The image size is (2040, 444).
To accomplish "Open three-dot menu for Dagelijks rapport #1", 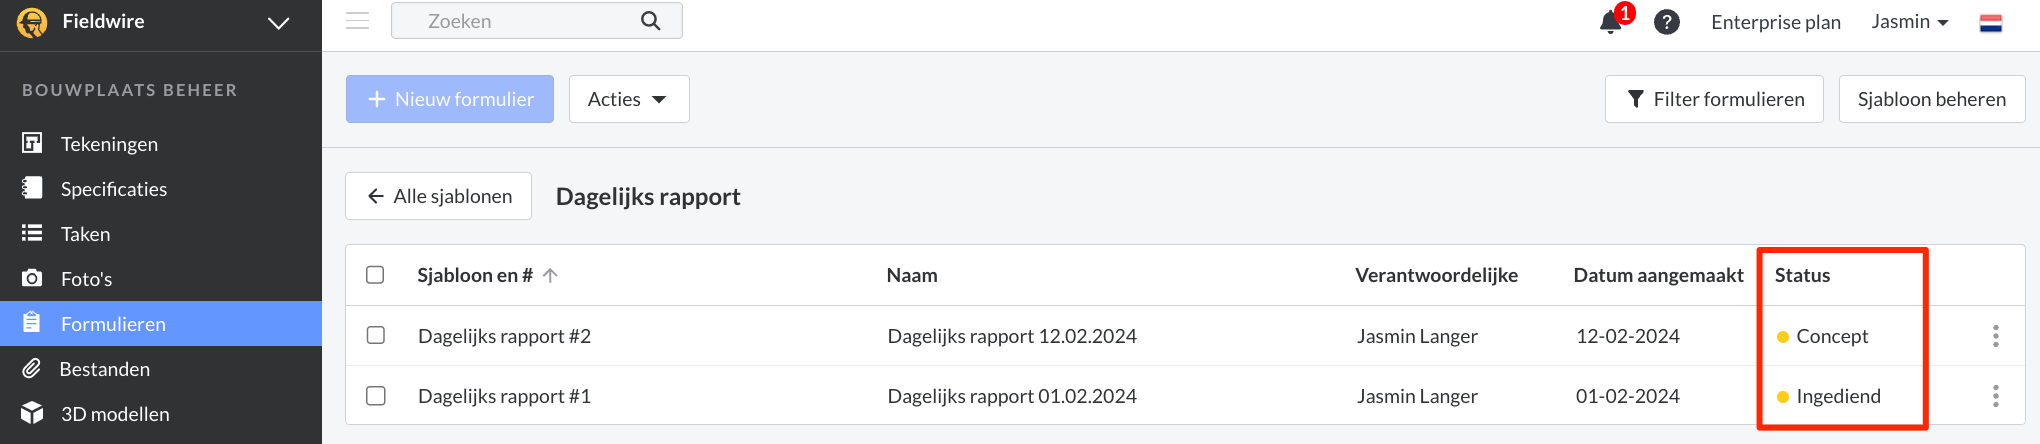I will click(x=1996, y=396).
